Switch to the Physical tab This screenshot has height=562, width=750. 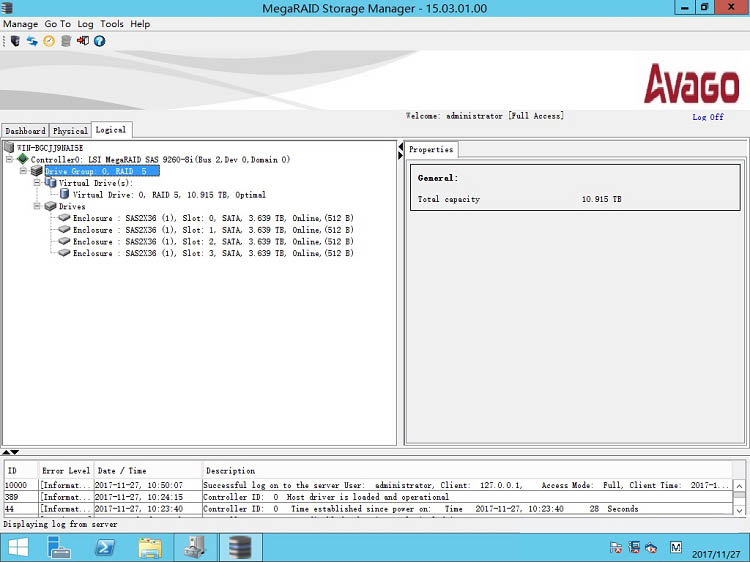click(70, 131)
